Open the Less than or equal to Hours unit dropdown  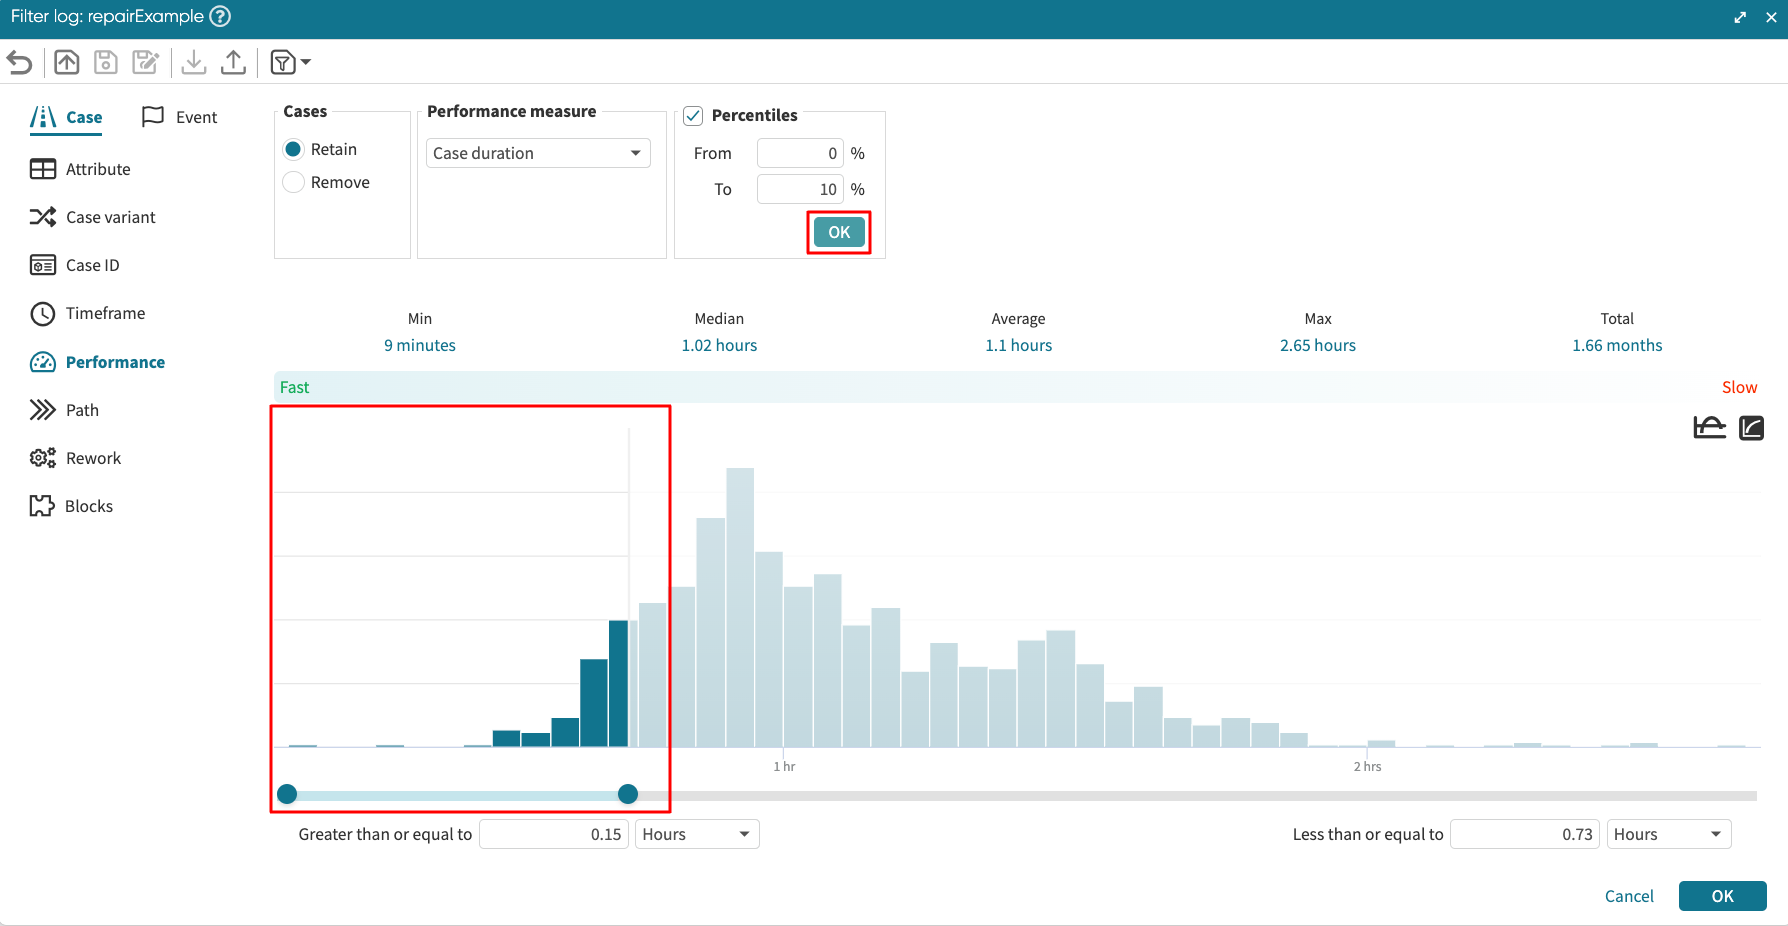coord(1668,834)
